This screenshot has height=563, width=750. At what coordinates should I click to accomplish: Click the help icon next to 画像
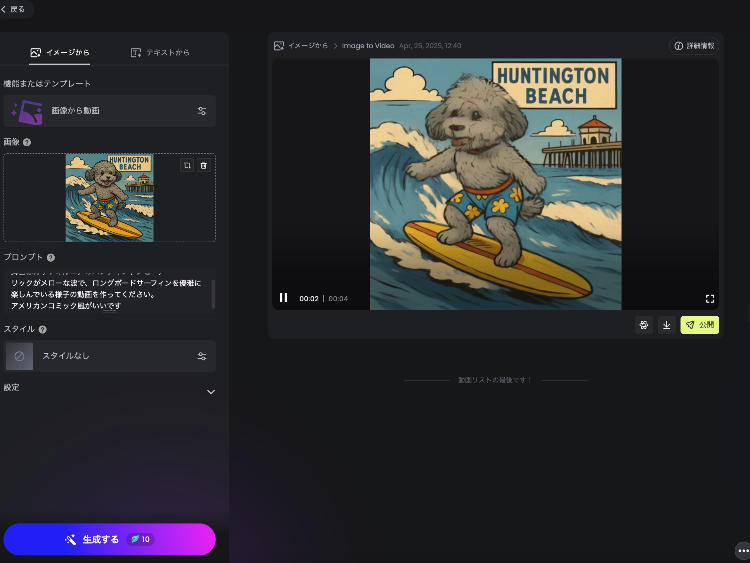(27, 142)
